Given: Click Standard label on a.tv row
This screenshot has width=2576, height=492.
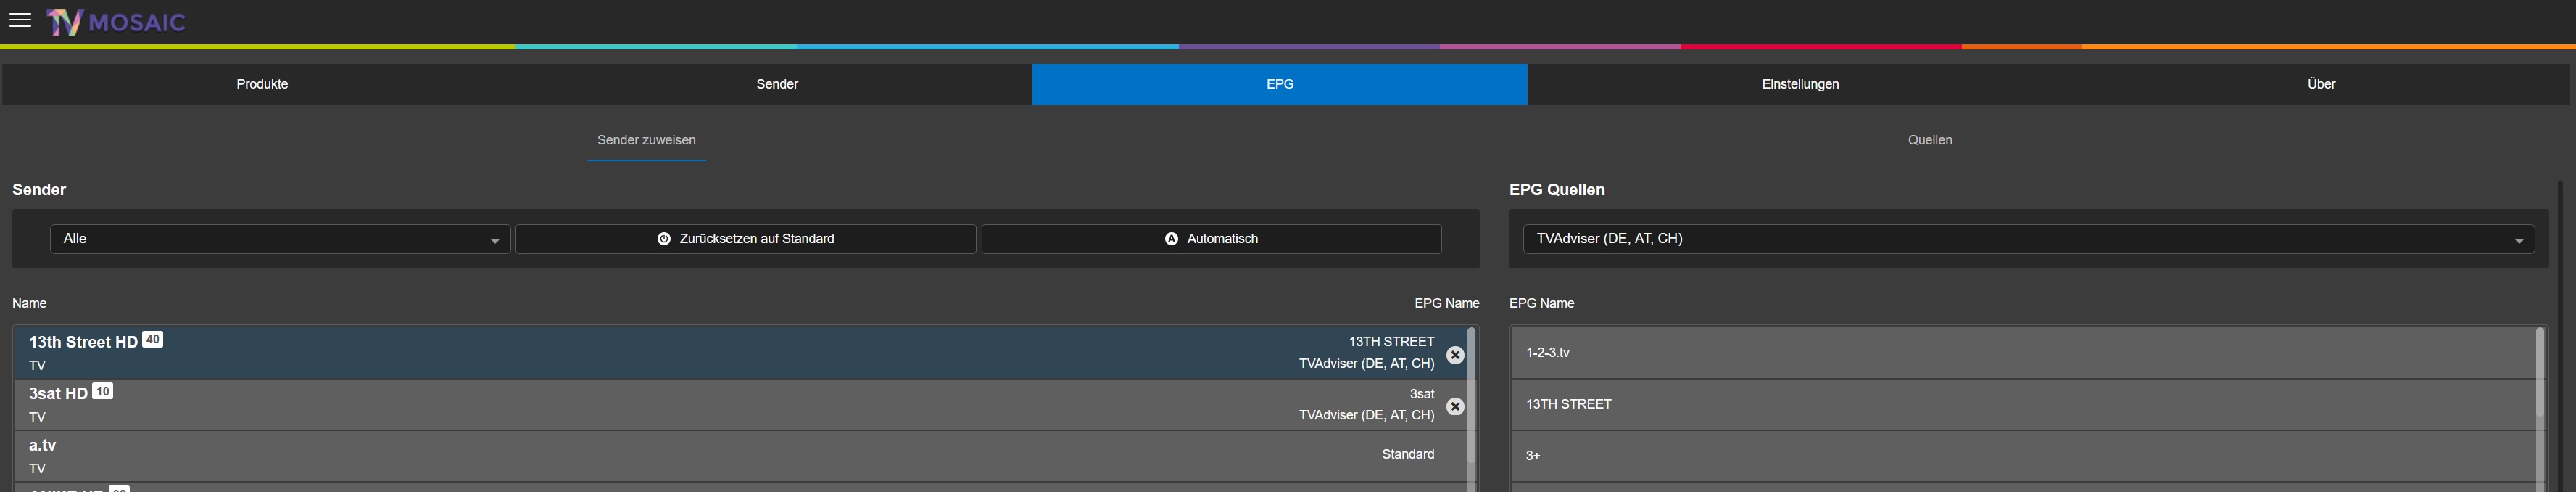Looking at the screenshot, I should point(1408,454).
